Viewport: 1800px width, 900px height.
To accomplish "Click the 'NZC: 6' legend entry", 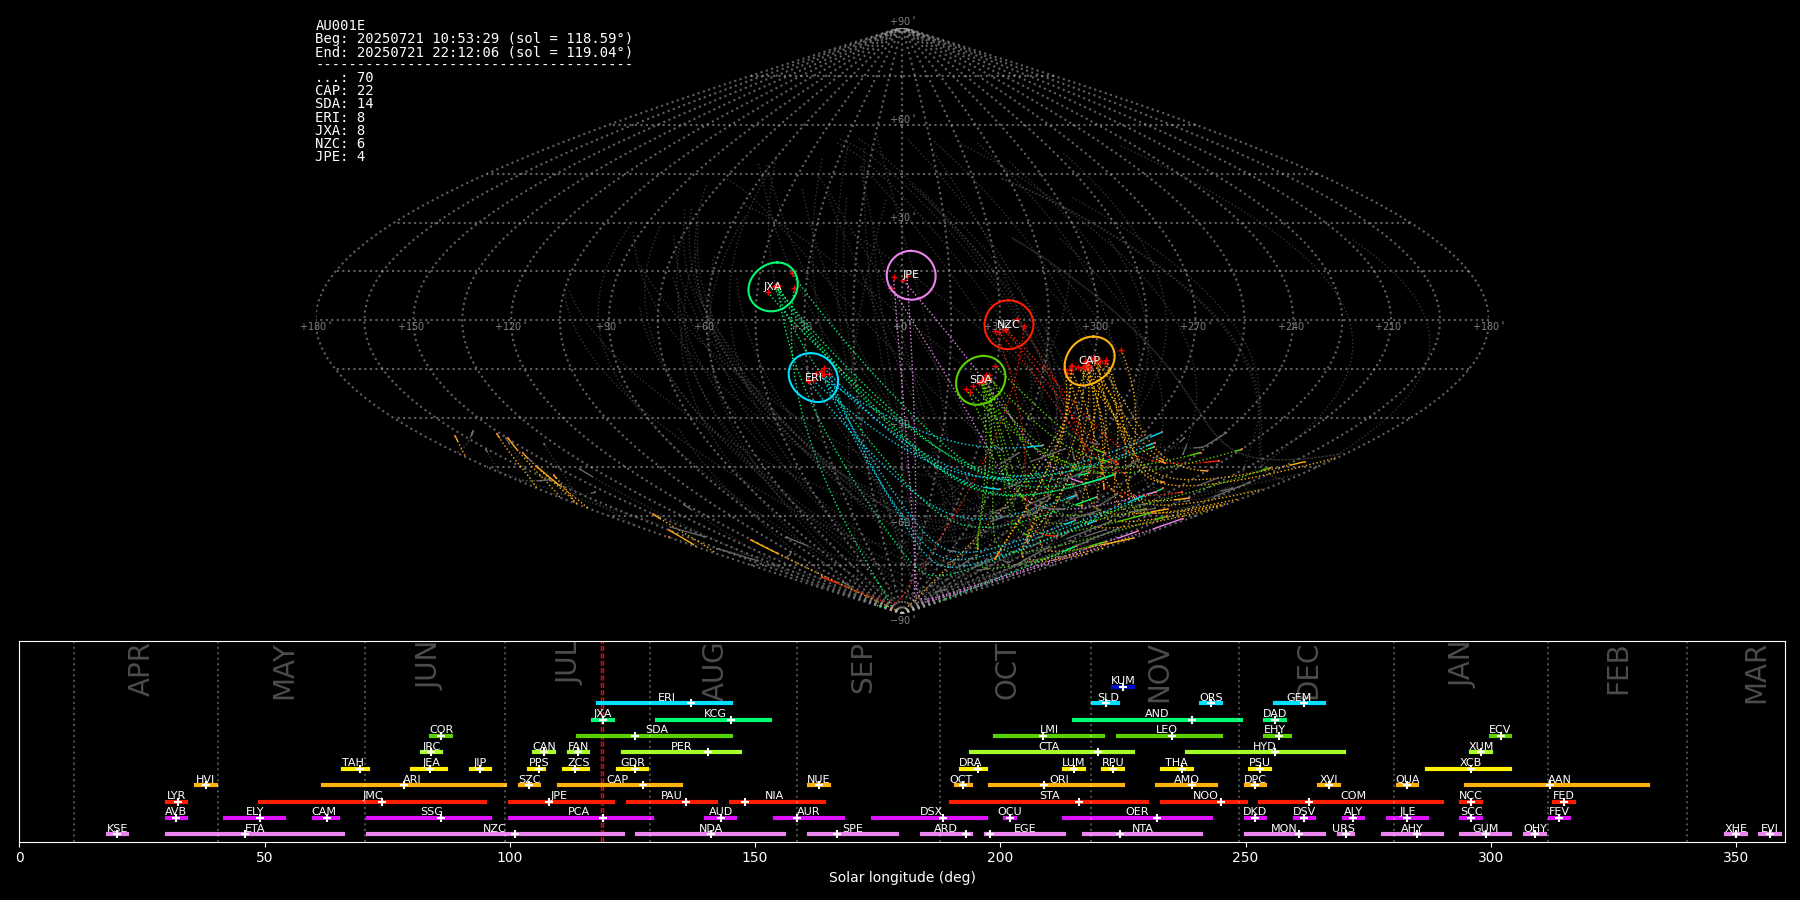I will [x=340, y=143].
